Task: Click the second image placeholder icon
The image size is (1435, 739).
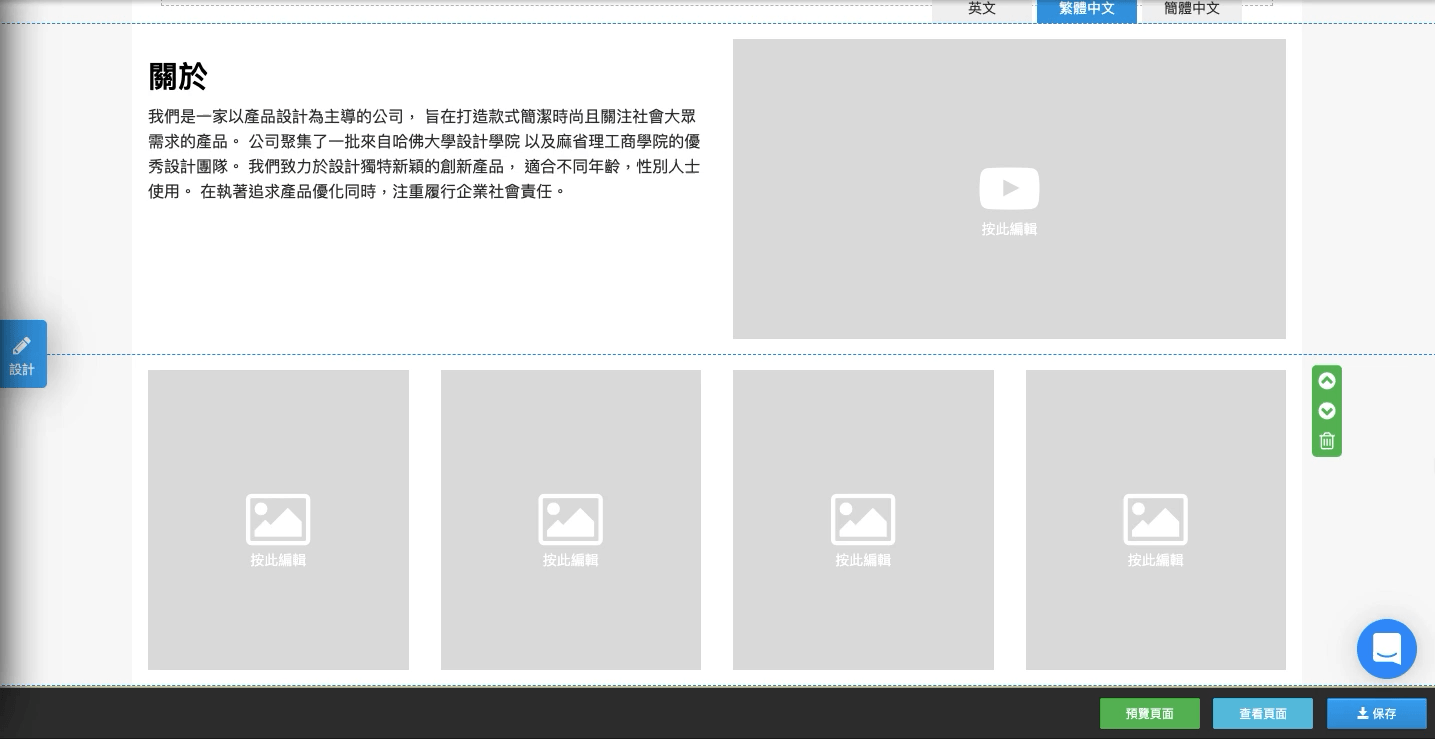Action: point(570,519)
